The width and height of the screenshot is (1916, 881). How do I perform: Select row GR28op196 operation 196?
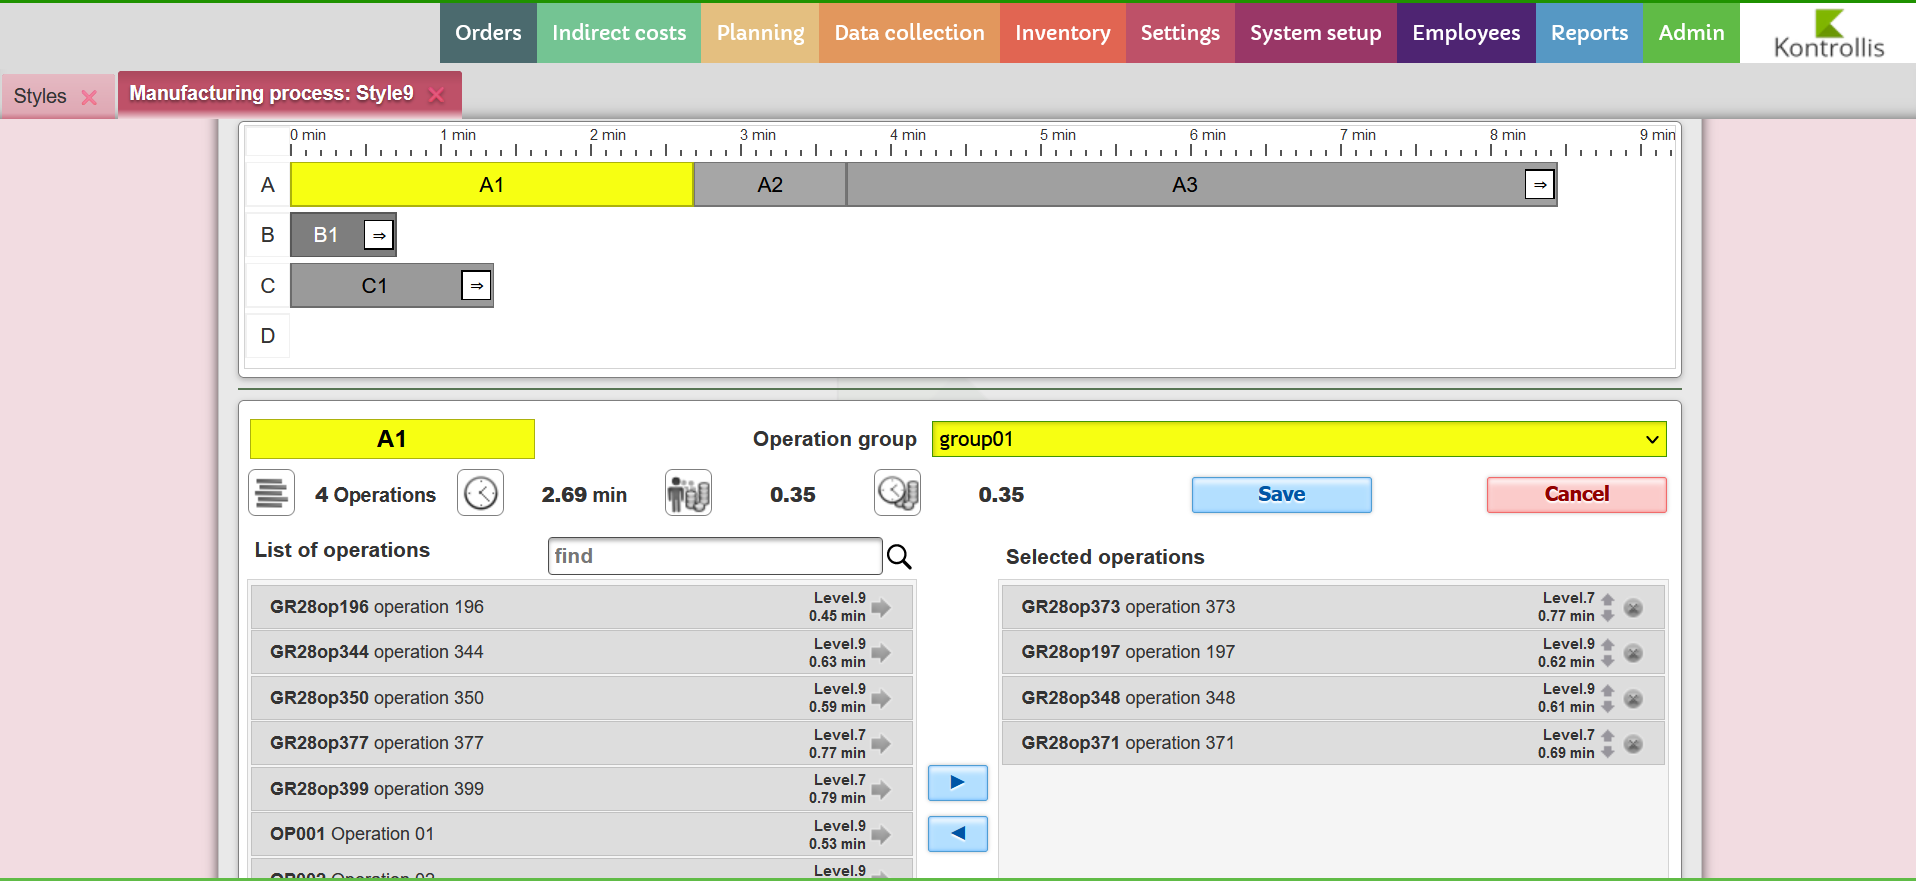pos(581,607)
